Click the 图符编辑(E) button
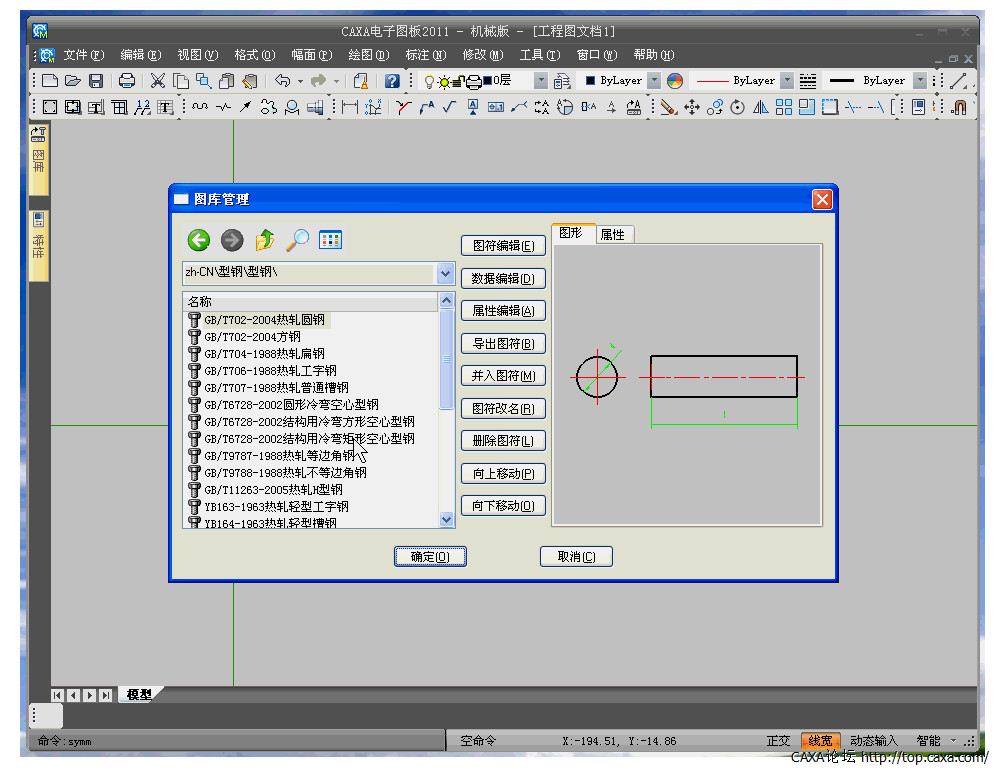Screen dimensions: 1006x774 coord(504,246)
